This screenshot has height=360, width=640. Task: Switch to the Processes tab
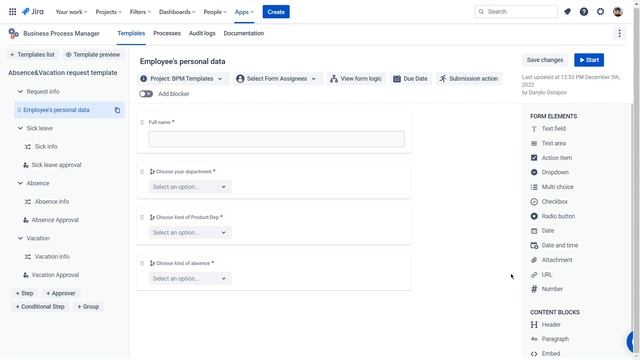pos(167,33)
